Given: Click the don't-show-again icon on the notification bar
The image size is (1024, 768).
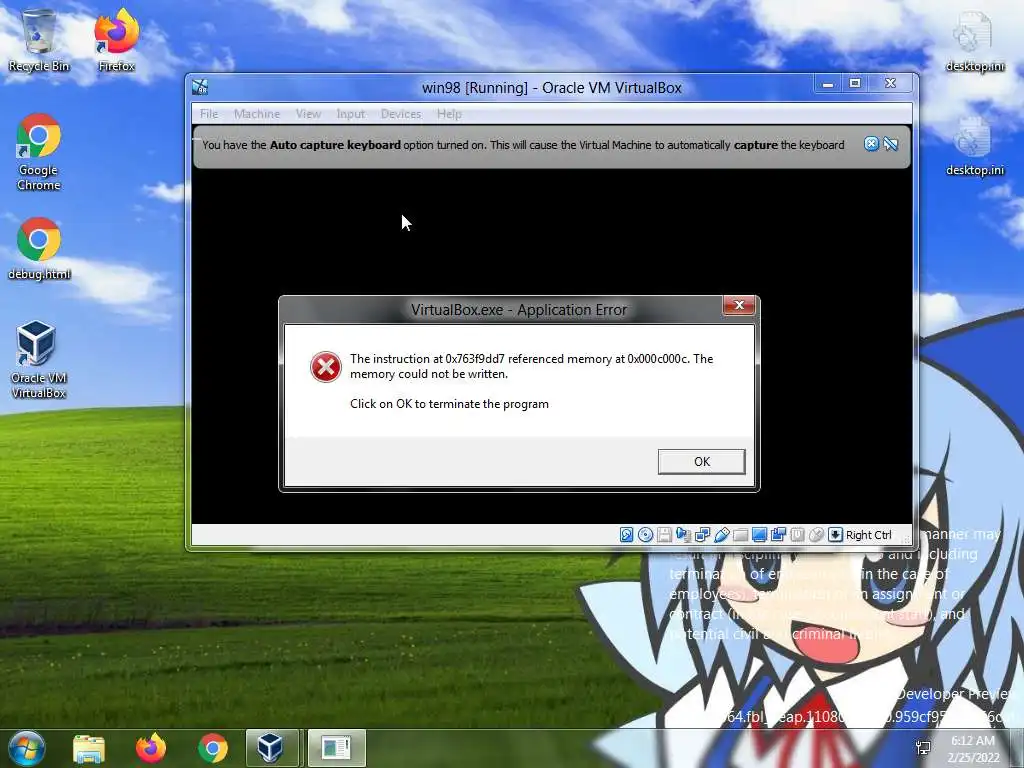Looking at the screenshot, I should tap(890, 144).
